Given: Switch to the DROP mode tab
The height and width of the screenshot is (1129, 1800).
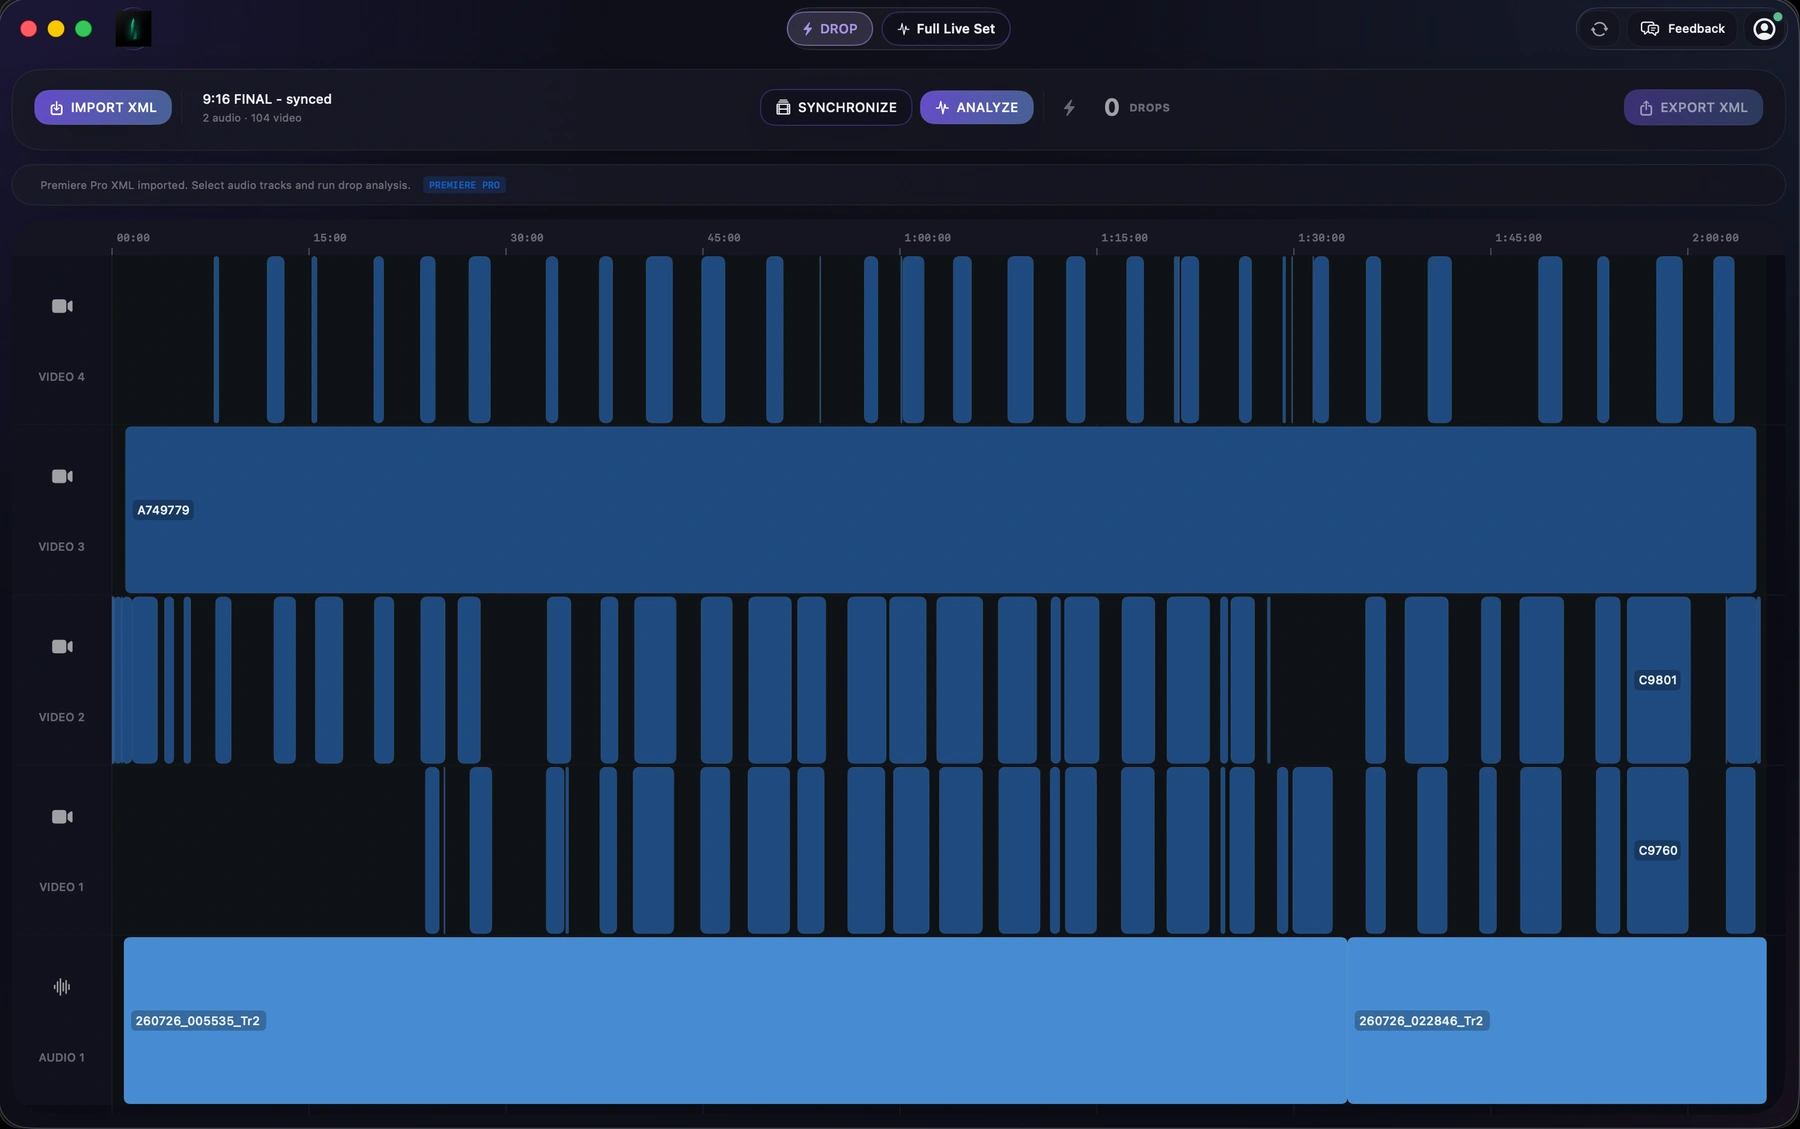Looking at the screenshot, I should point(830,29).
